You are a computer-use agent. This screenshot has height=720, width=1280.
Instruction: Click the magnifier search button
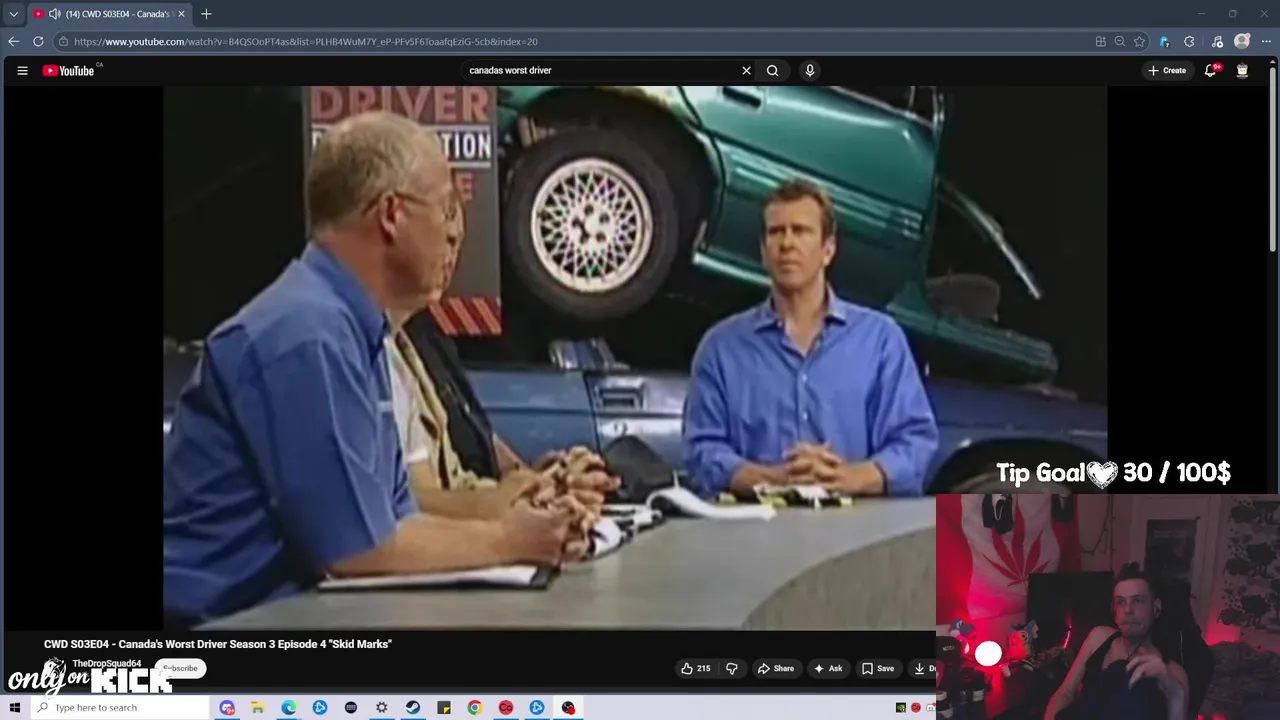pos(772,70)
